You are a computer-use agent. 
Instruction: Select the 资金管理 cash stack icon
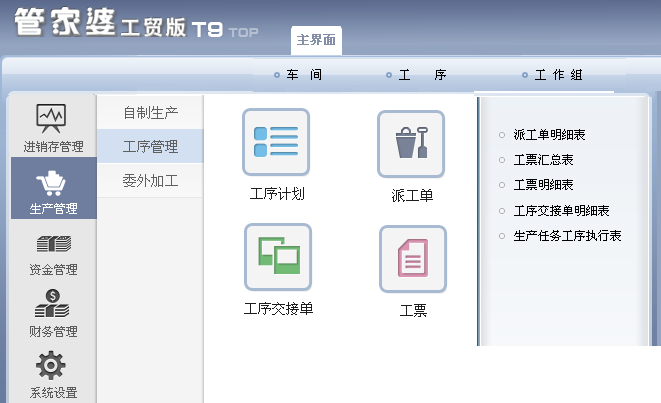tap(53, 244)
